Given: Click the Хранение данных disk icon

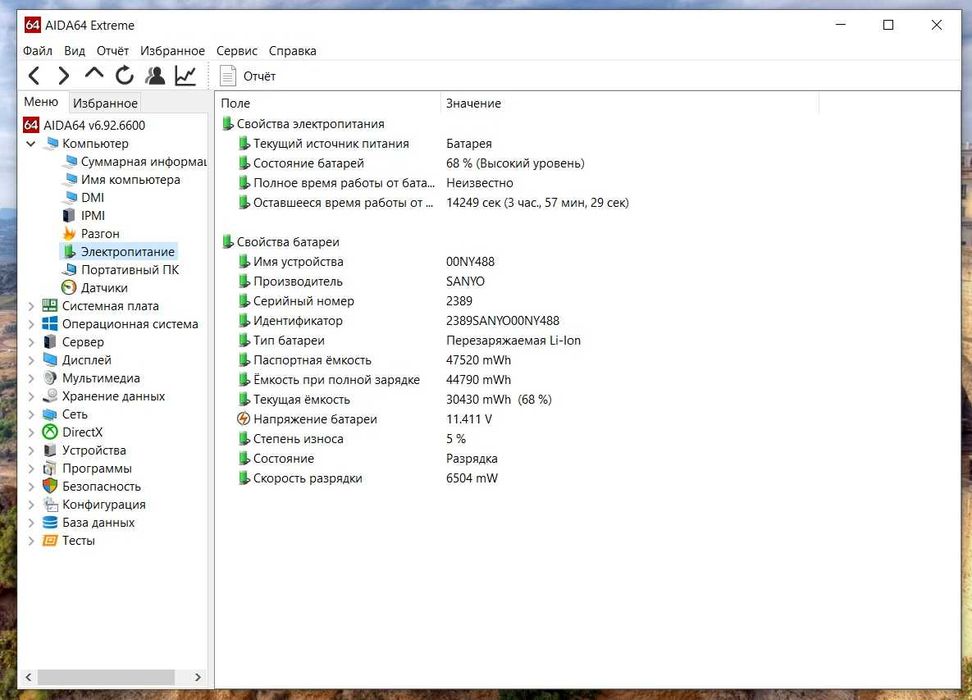Looking at the screenshot, I should pos(50,396).
